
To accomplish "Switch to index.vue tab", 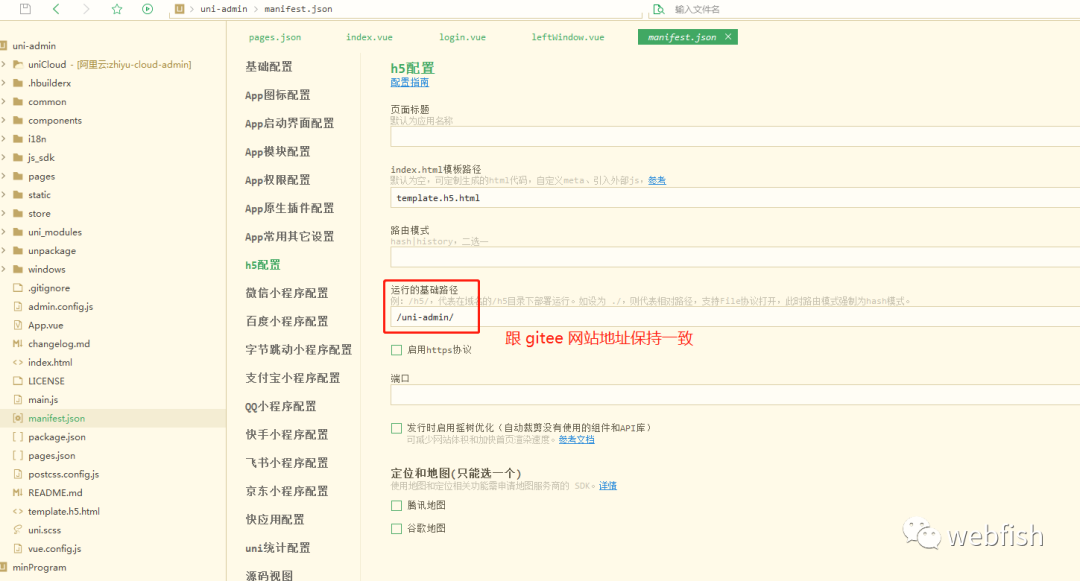I will pyautogui.click(x=369, y=37).
